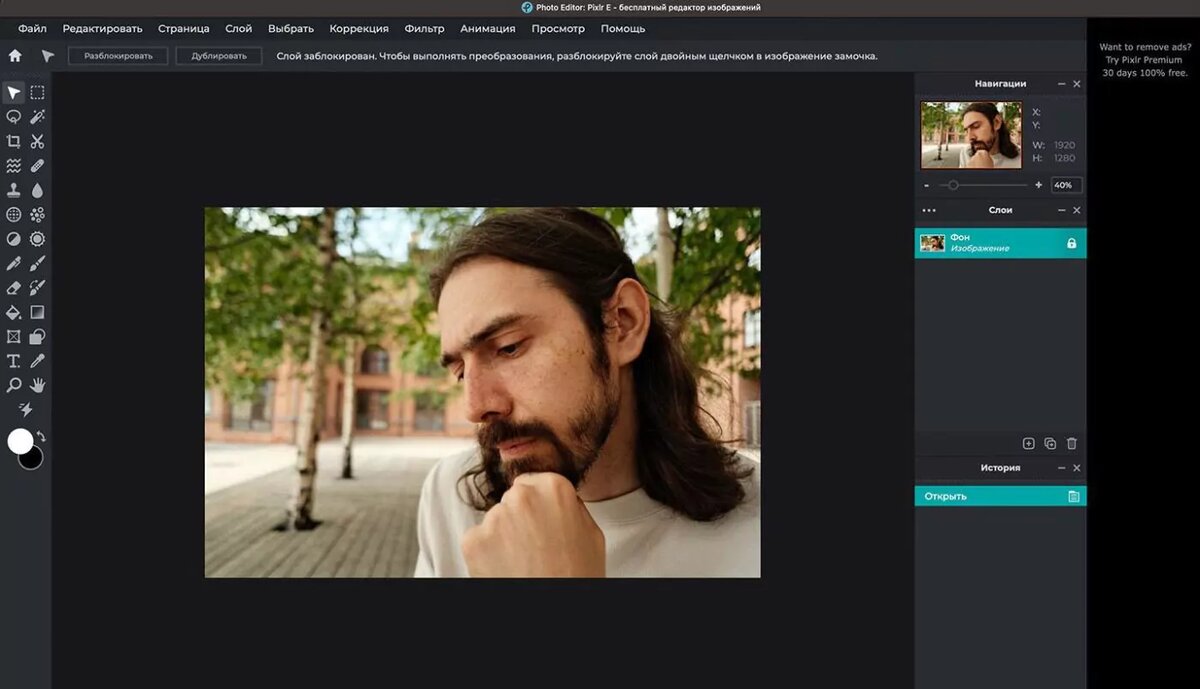
Task: Select the Zoom magnifier tool
Action: (14, 385)
